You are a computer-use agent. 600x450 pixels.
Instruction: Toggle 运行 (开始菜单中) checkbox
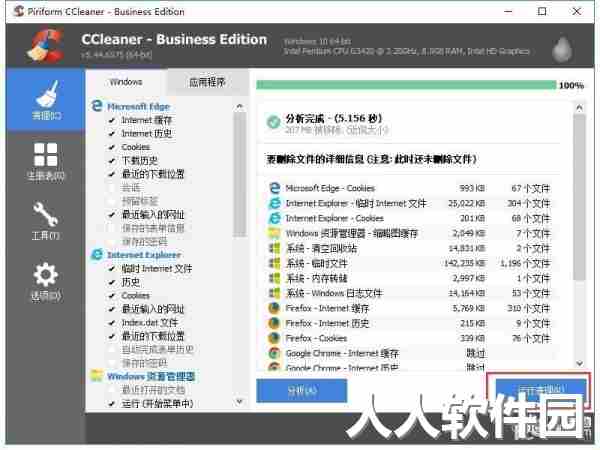point(112,404)
